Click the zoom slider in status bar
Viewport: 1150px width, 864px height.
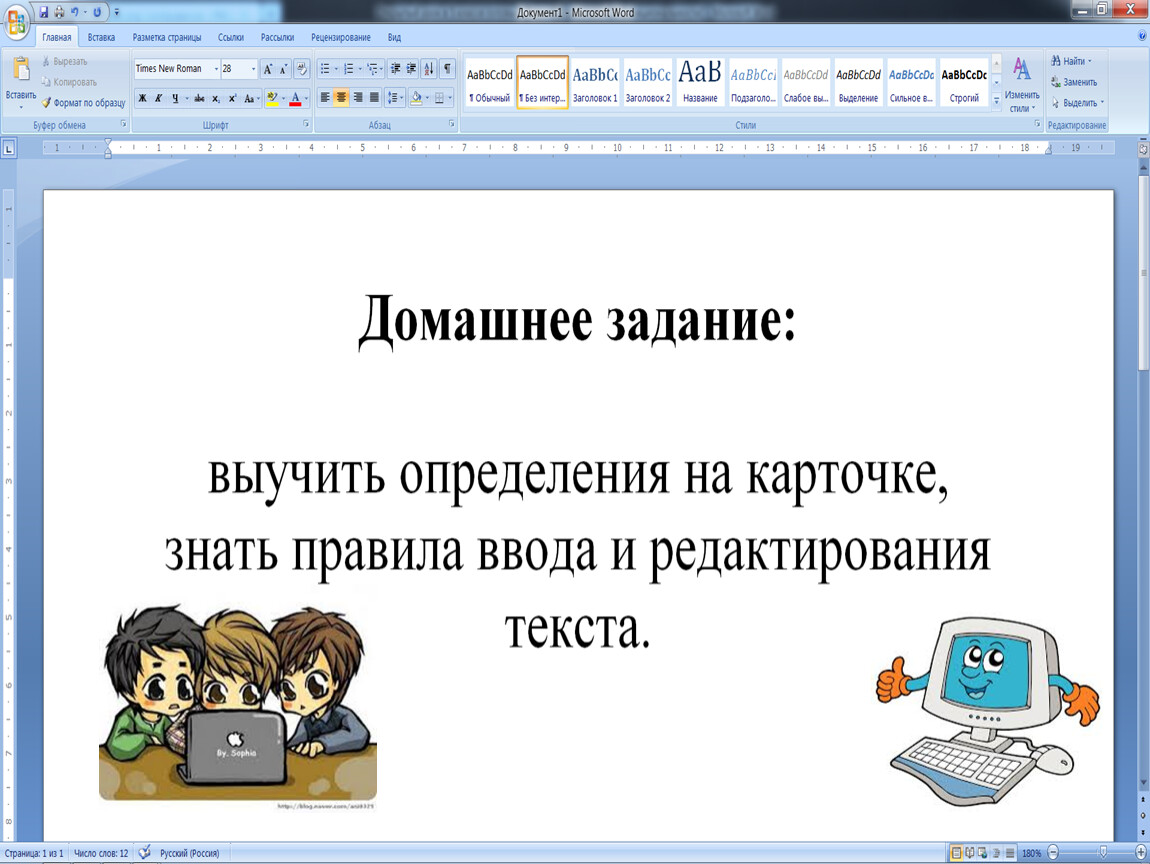point(1102,853)
